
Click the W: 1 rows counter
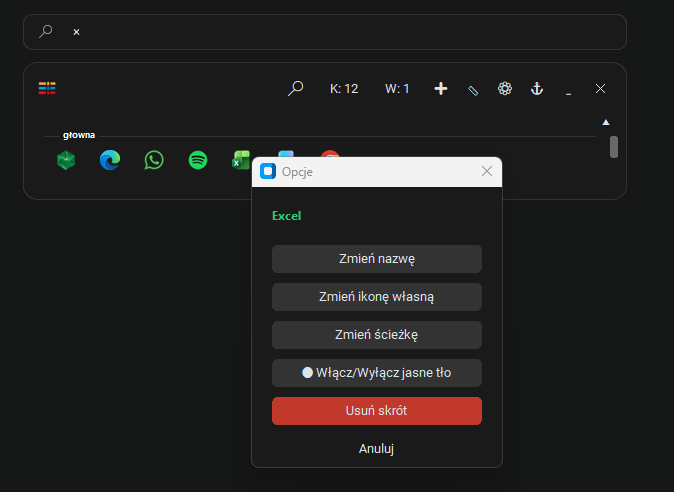tap(397, 89)
